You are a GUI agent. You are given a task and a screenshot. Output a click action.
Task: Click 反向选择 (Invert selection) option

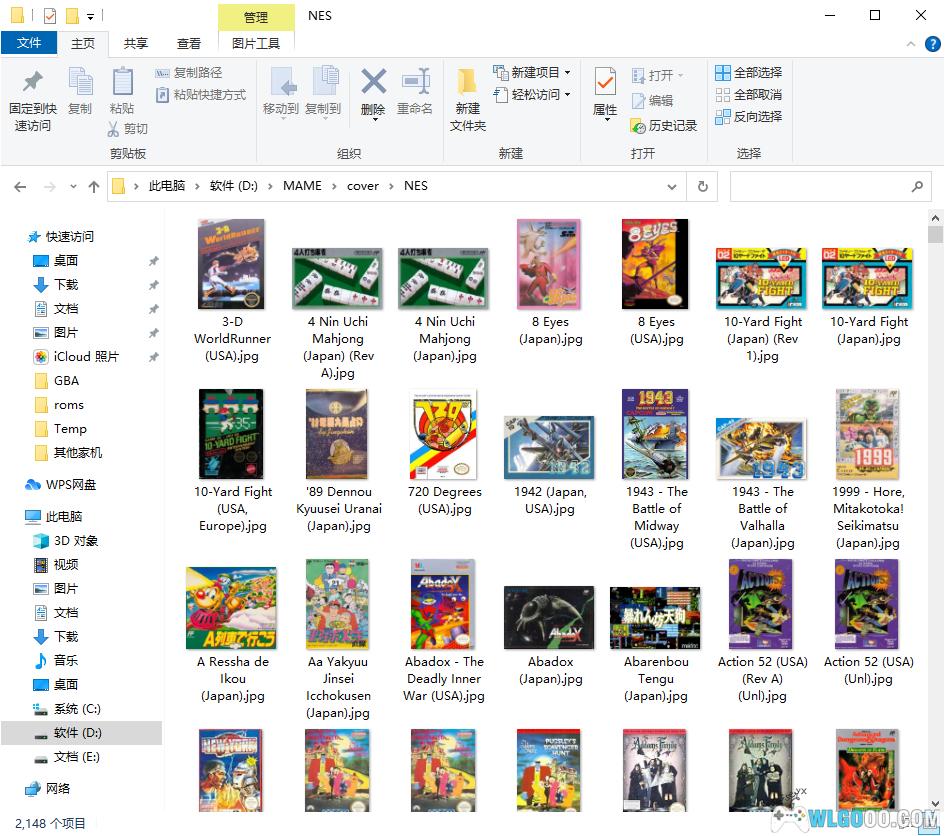tap(748, 117)
